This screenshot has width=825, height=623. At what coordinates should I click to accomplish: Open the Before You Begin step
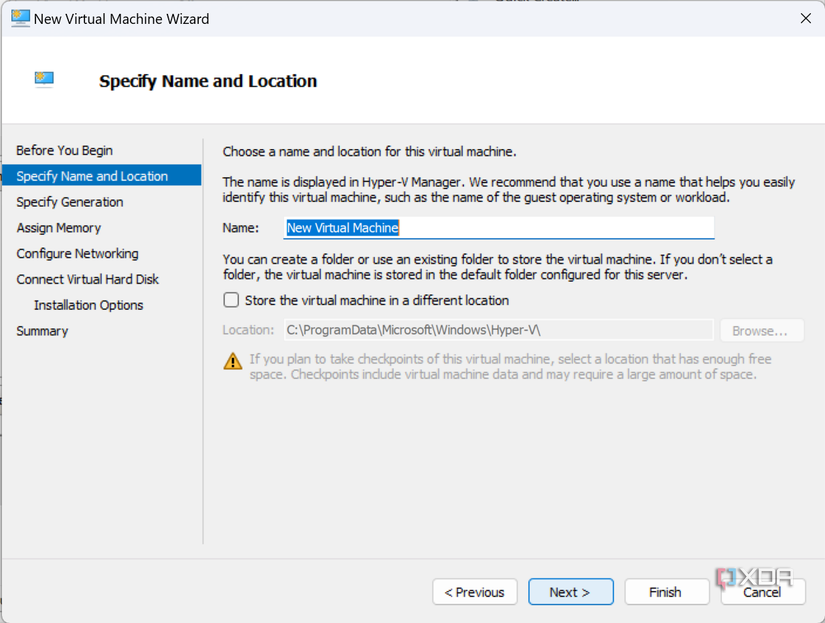(x=64, y=150)
